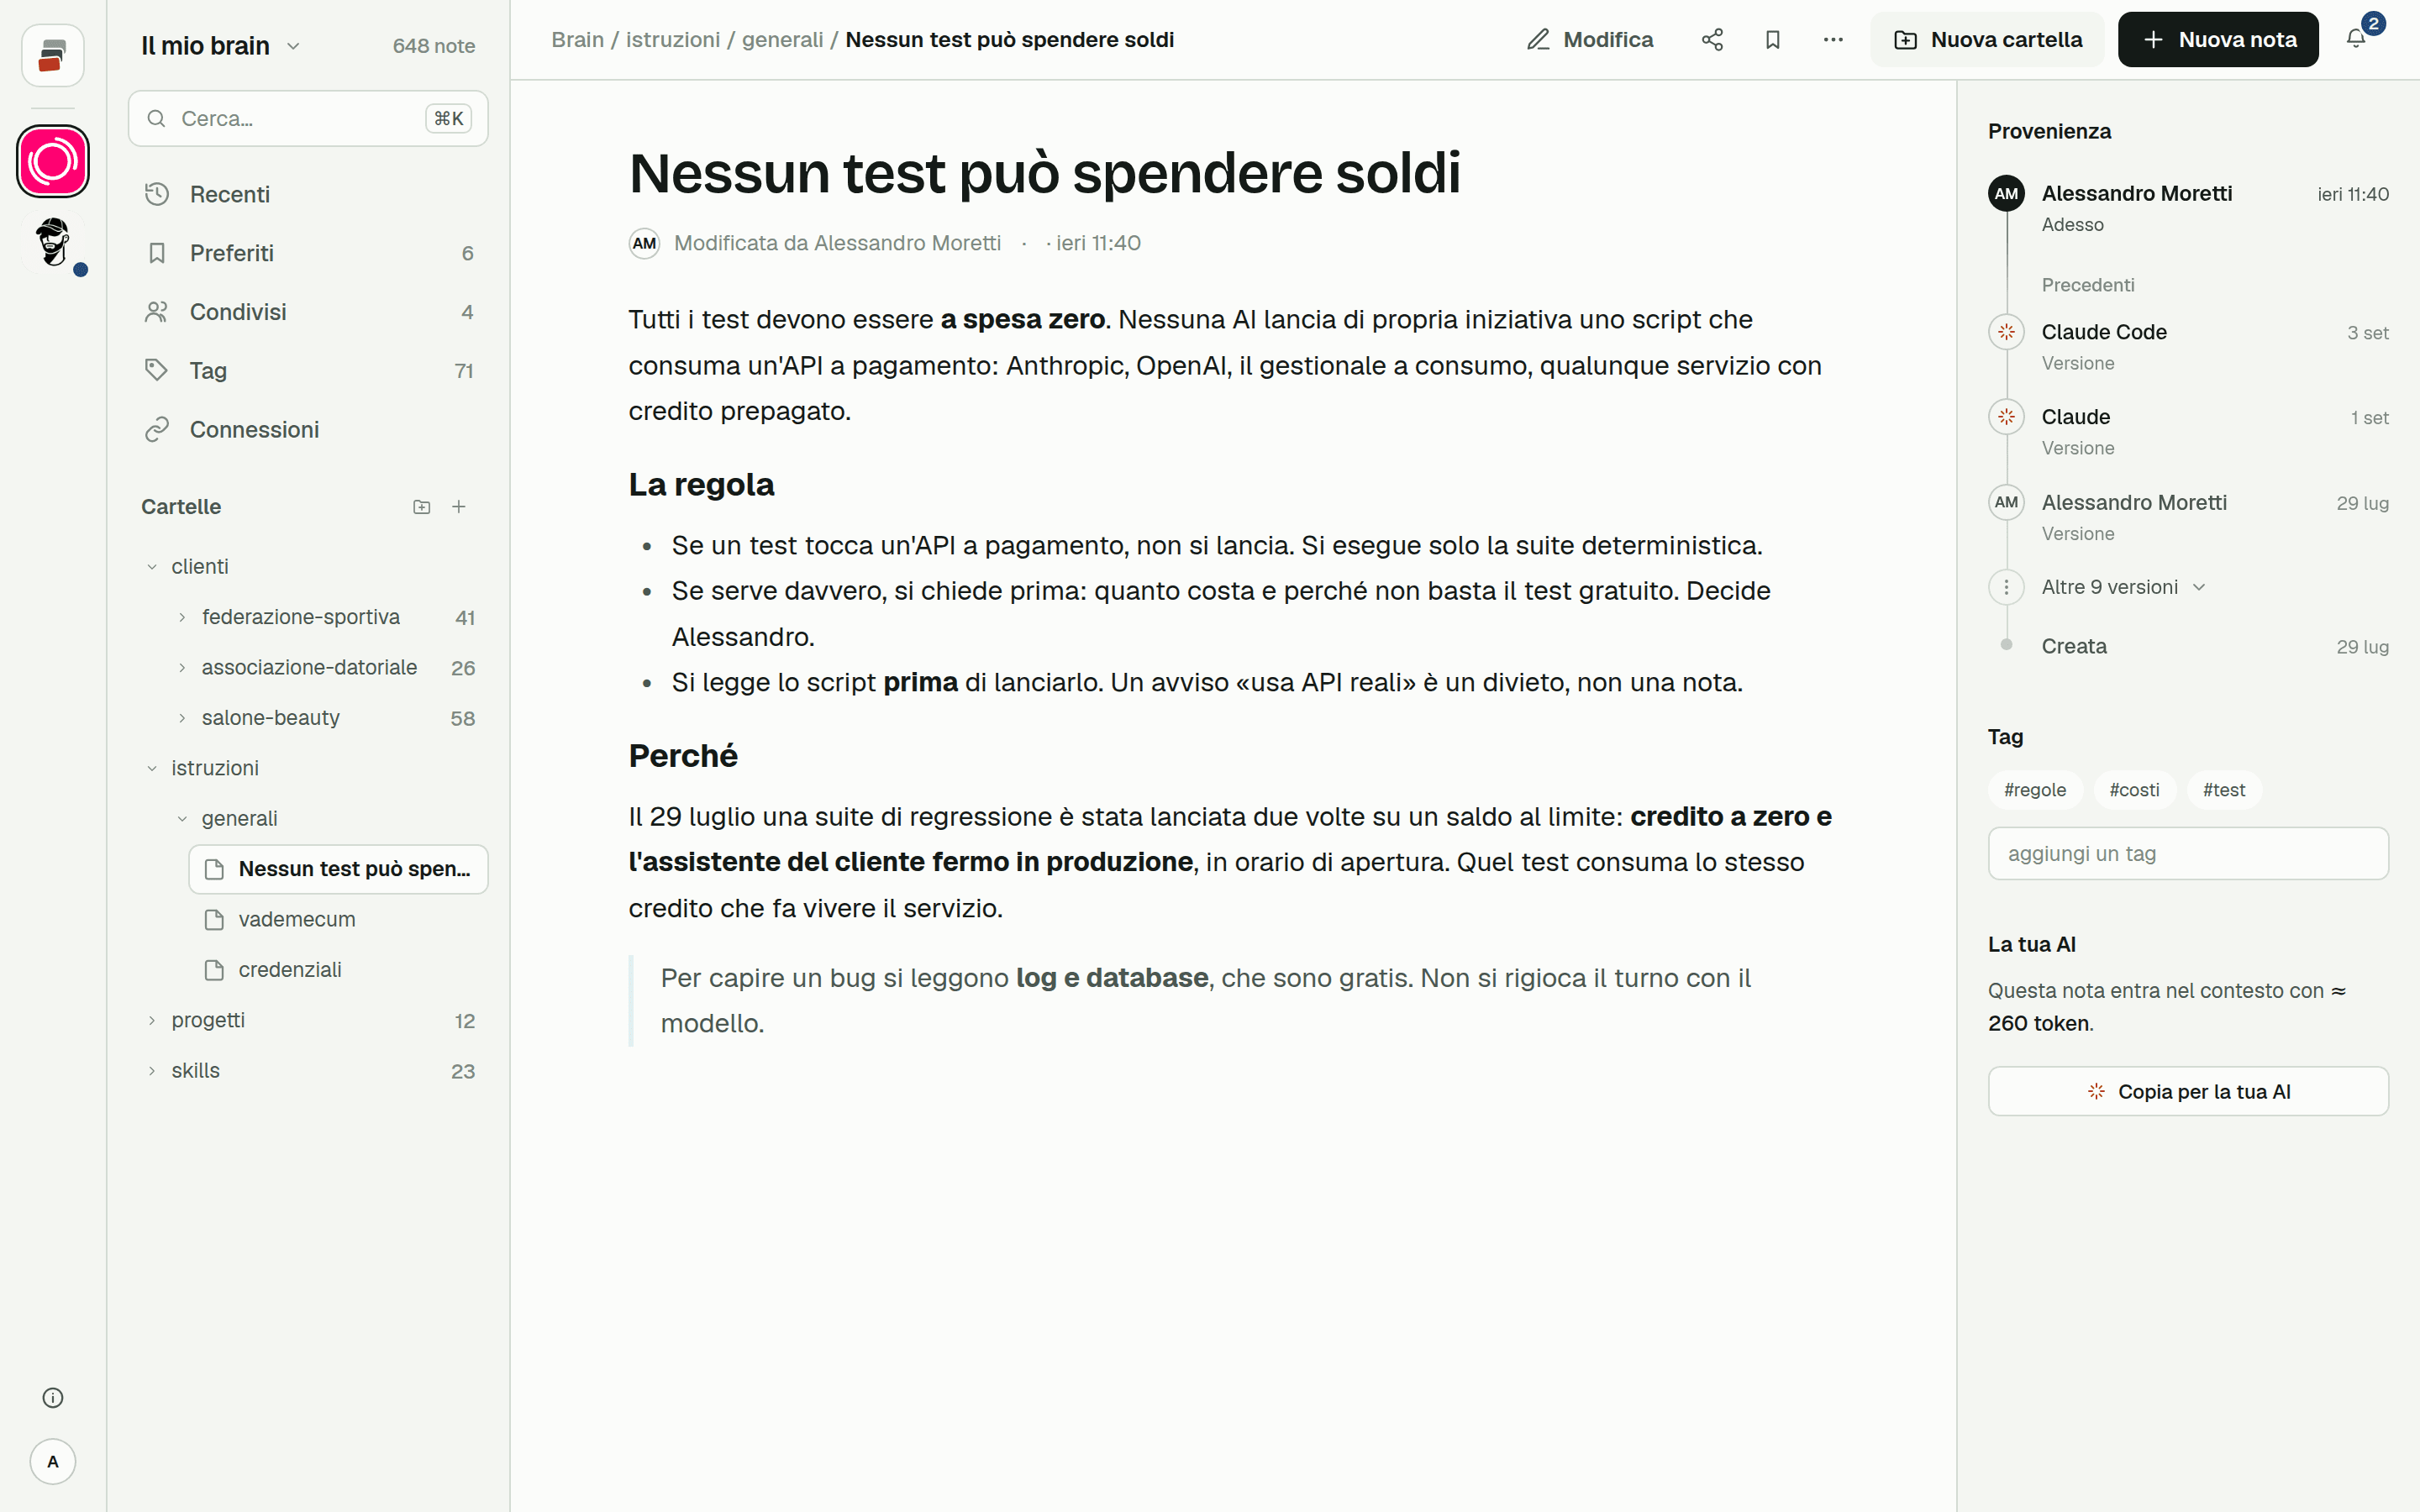Click Nuova cartella button
2420x1512 pixels.
(x=1987, y=40)
